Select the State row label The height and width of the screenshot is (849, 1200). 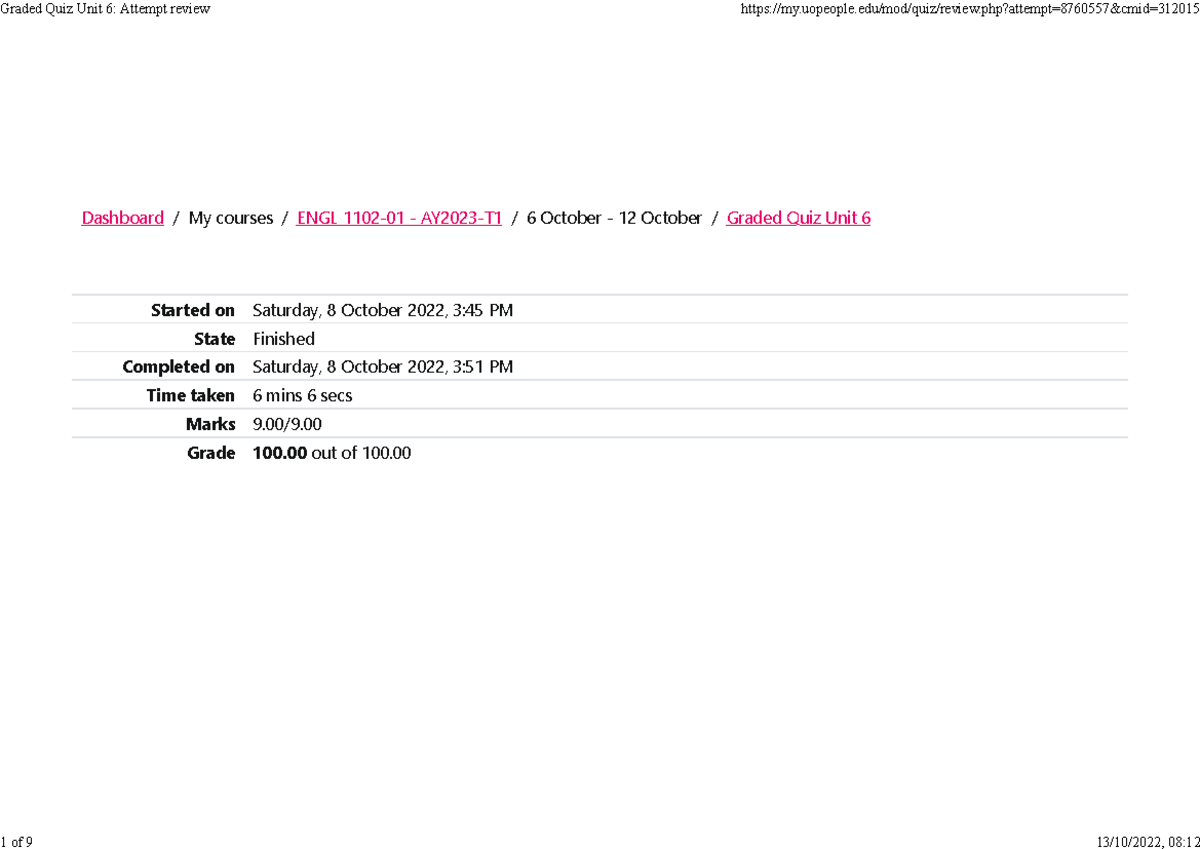[215, 338]
